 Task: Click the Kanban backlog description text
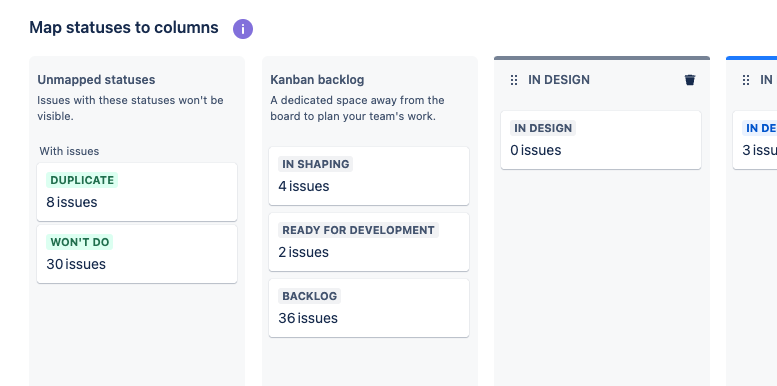(357, 108)
